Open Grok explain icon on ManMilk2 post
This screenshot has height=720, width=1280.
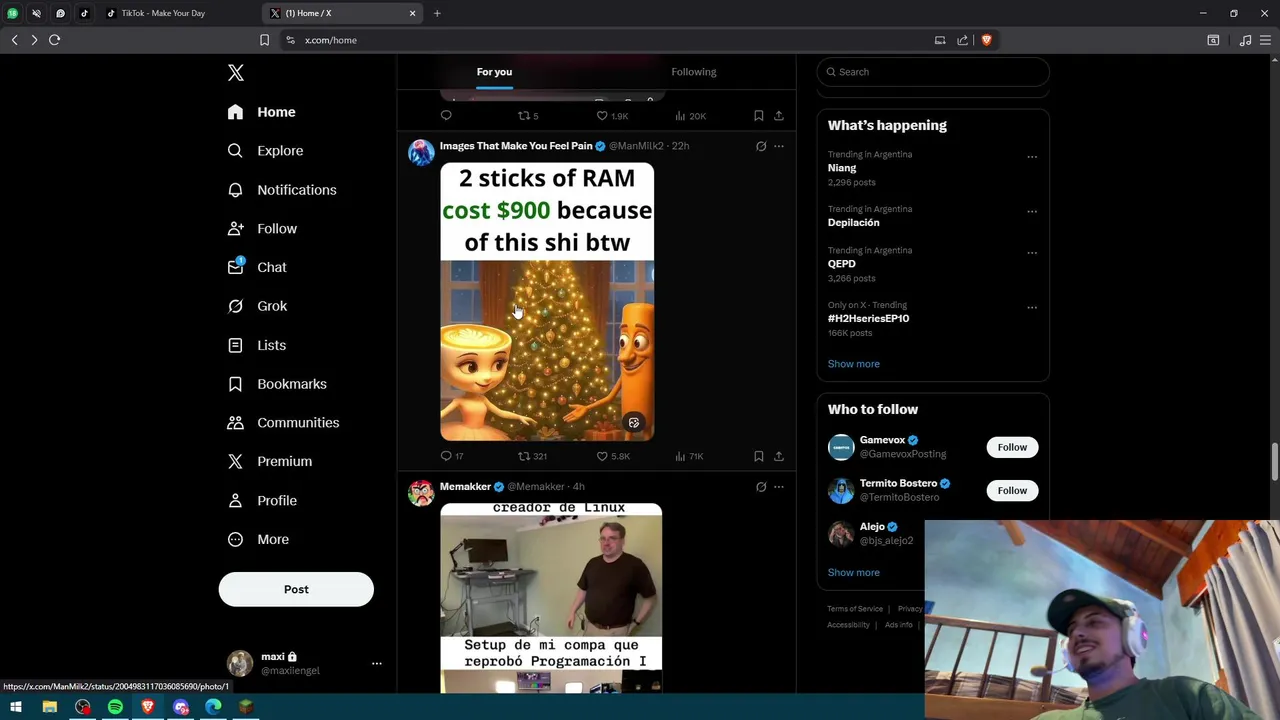761,146
